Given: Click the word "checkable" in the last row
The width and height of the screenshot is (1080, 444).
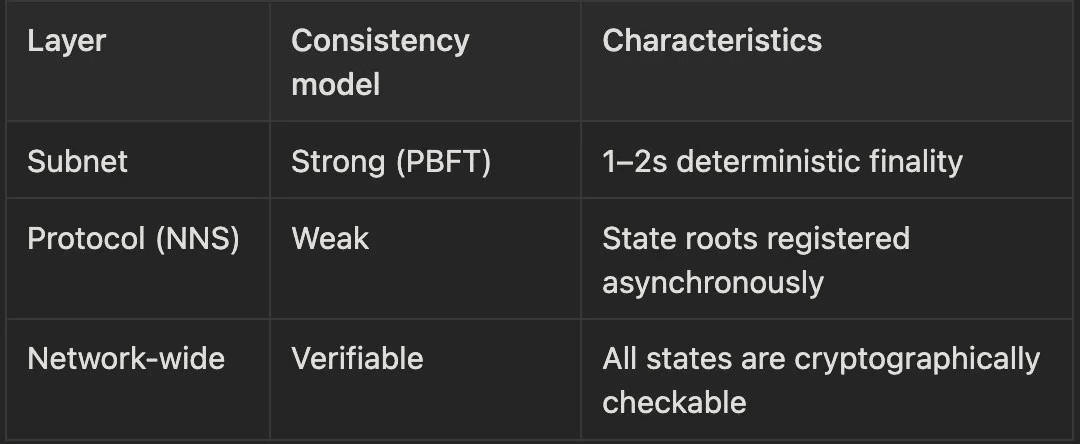Looking at the screenshot, I should click(x=674, y=401).
